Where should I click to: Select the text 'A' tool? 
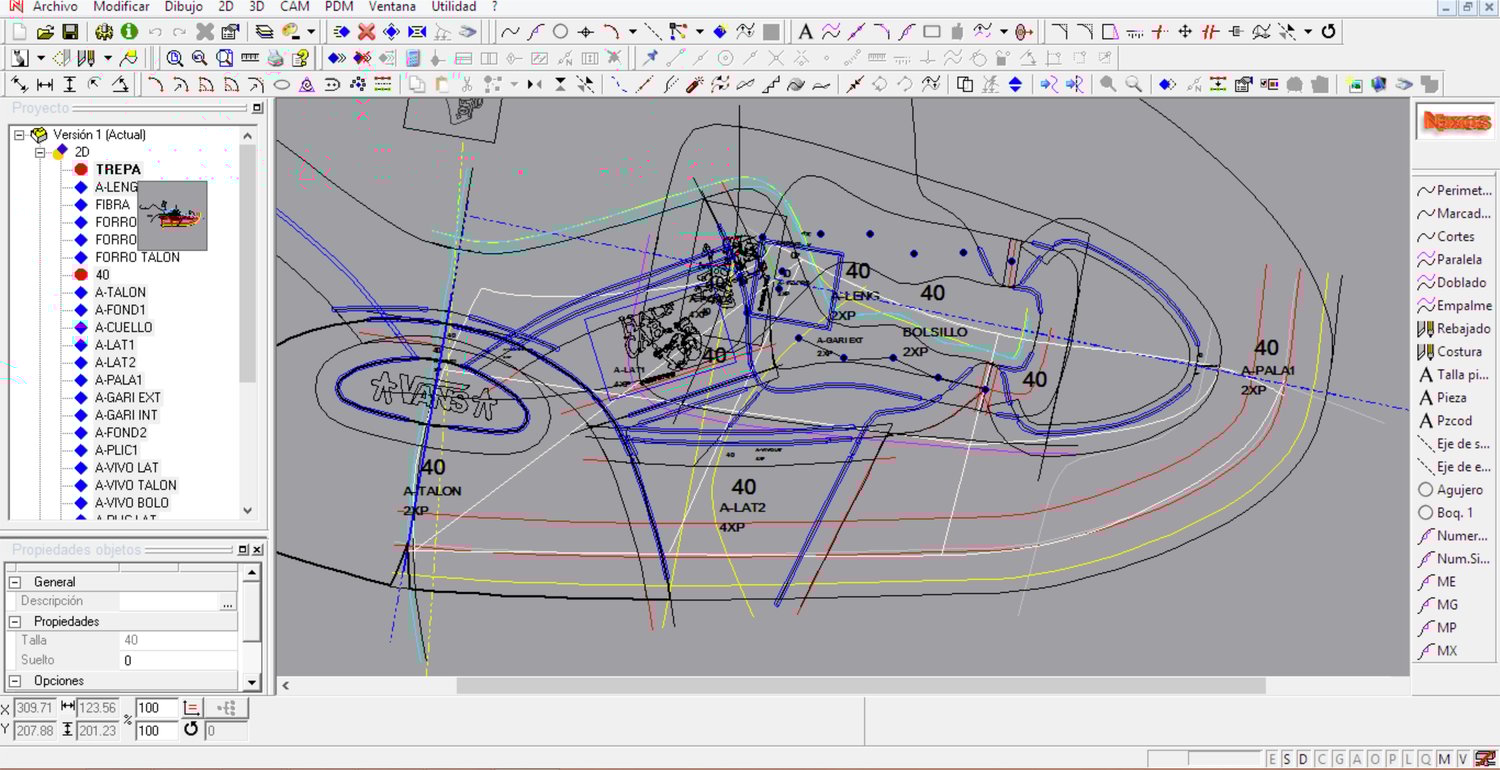pos(805,32)
